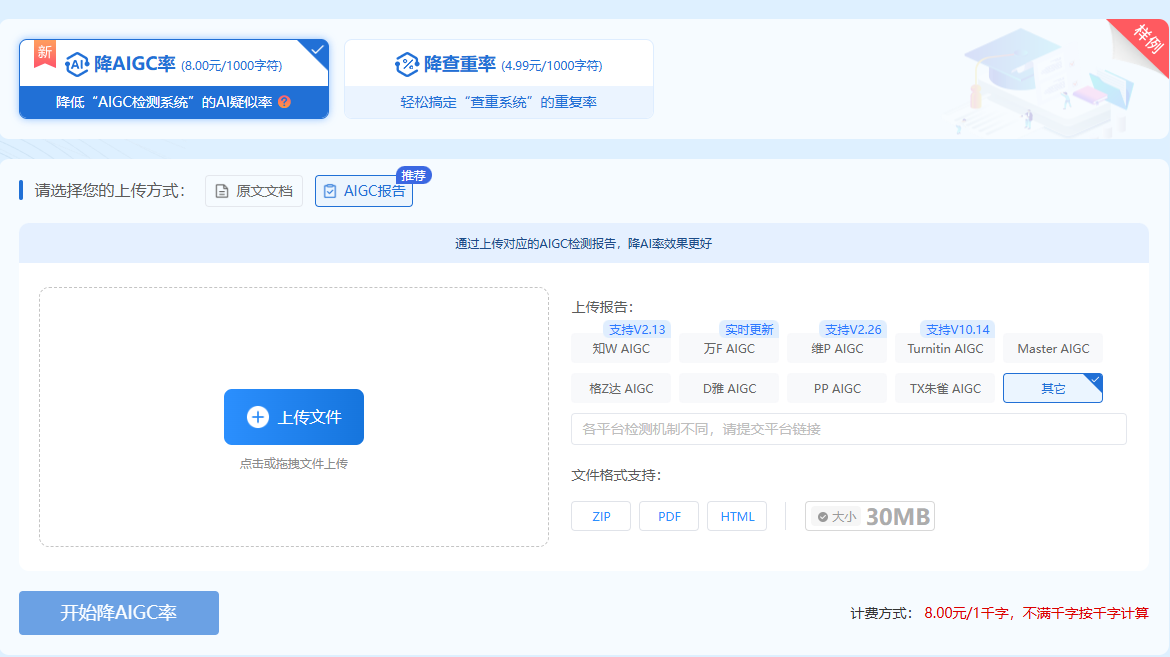
Task: Click the 支持V2.13 version tag
Action: (x=636, y=329)
